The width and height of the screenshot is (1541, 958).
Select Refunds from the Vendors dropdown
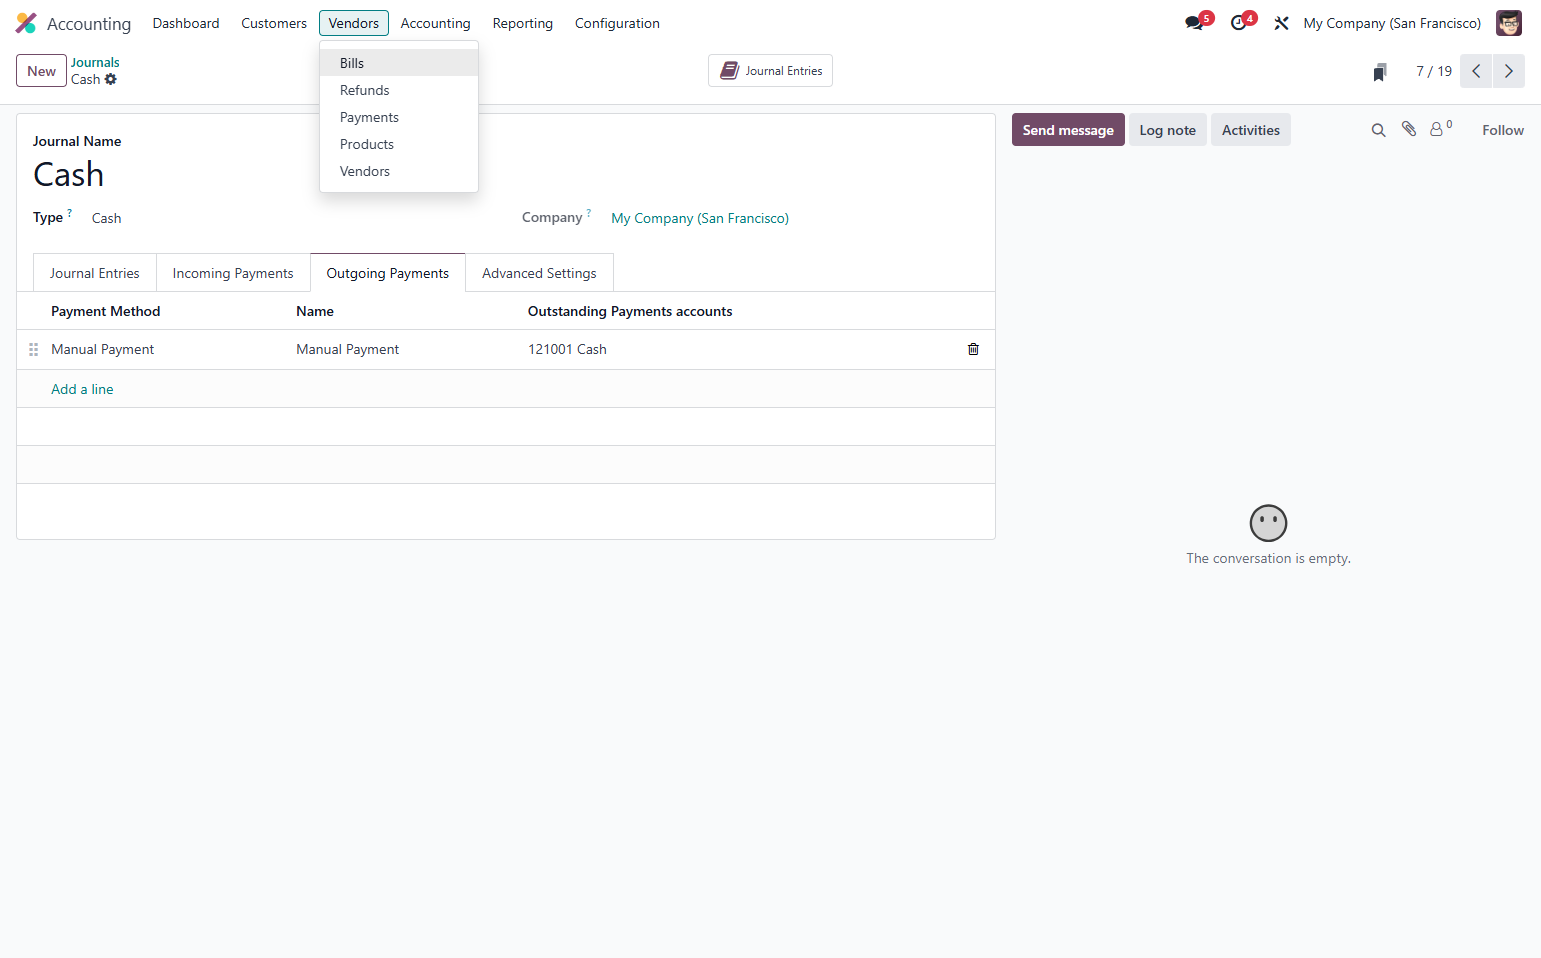(399, 90)
